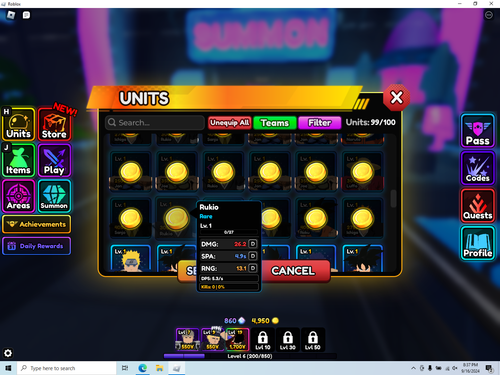Open Microsoft Edge from taskbar
Image resolution: width=500 pixels, height=375 pixels.
point(143,368)
